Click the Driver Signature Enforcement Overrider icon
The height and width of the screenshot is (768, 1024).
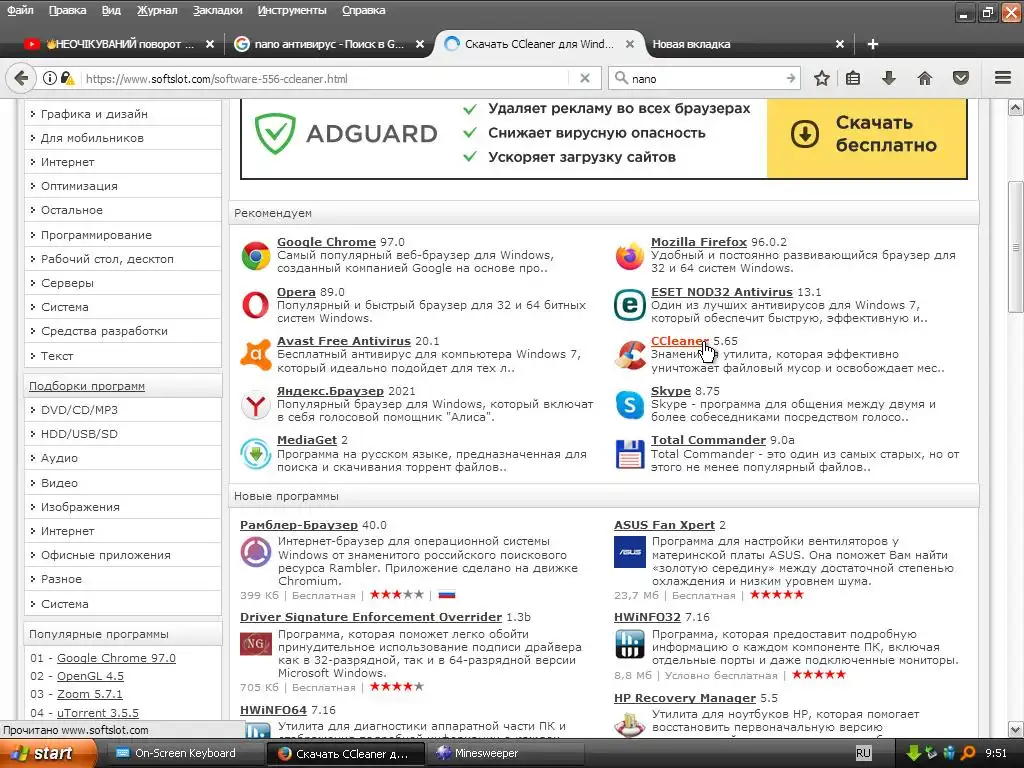click(x=255, y=644)
